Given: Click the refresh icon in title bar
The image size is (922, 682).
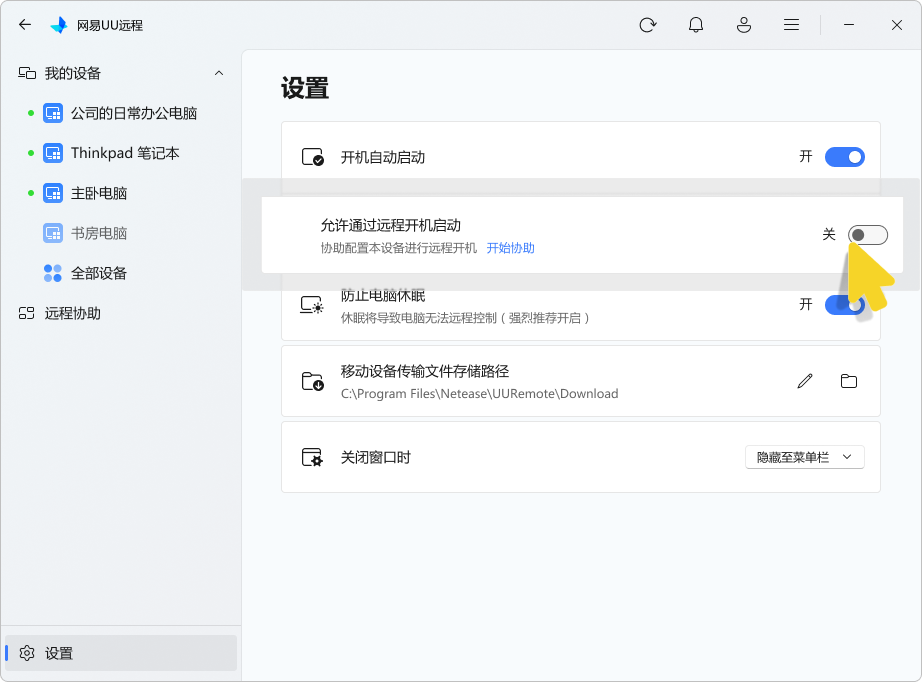Looking at the screenshot, I should pos(648,25).
